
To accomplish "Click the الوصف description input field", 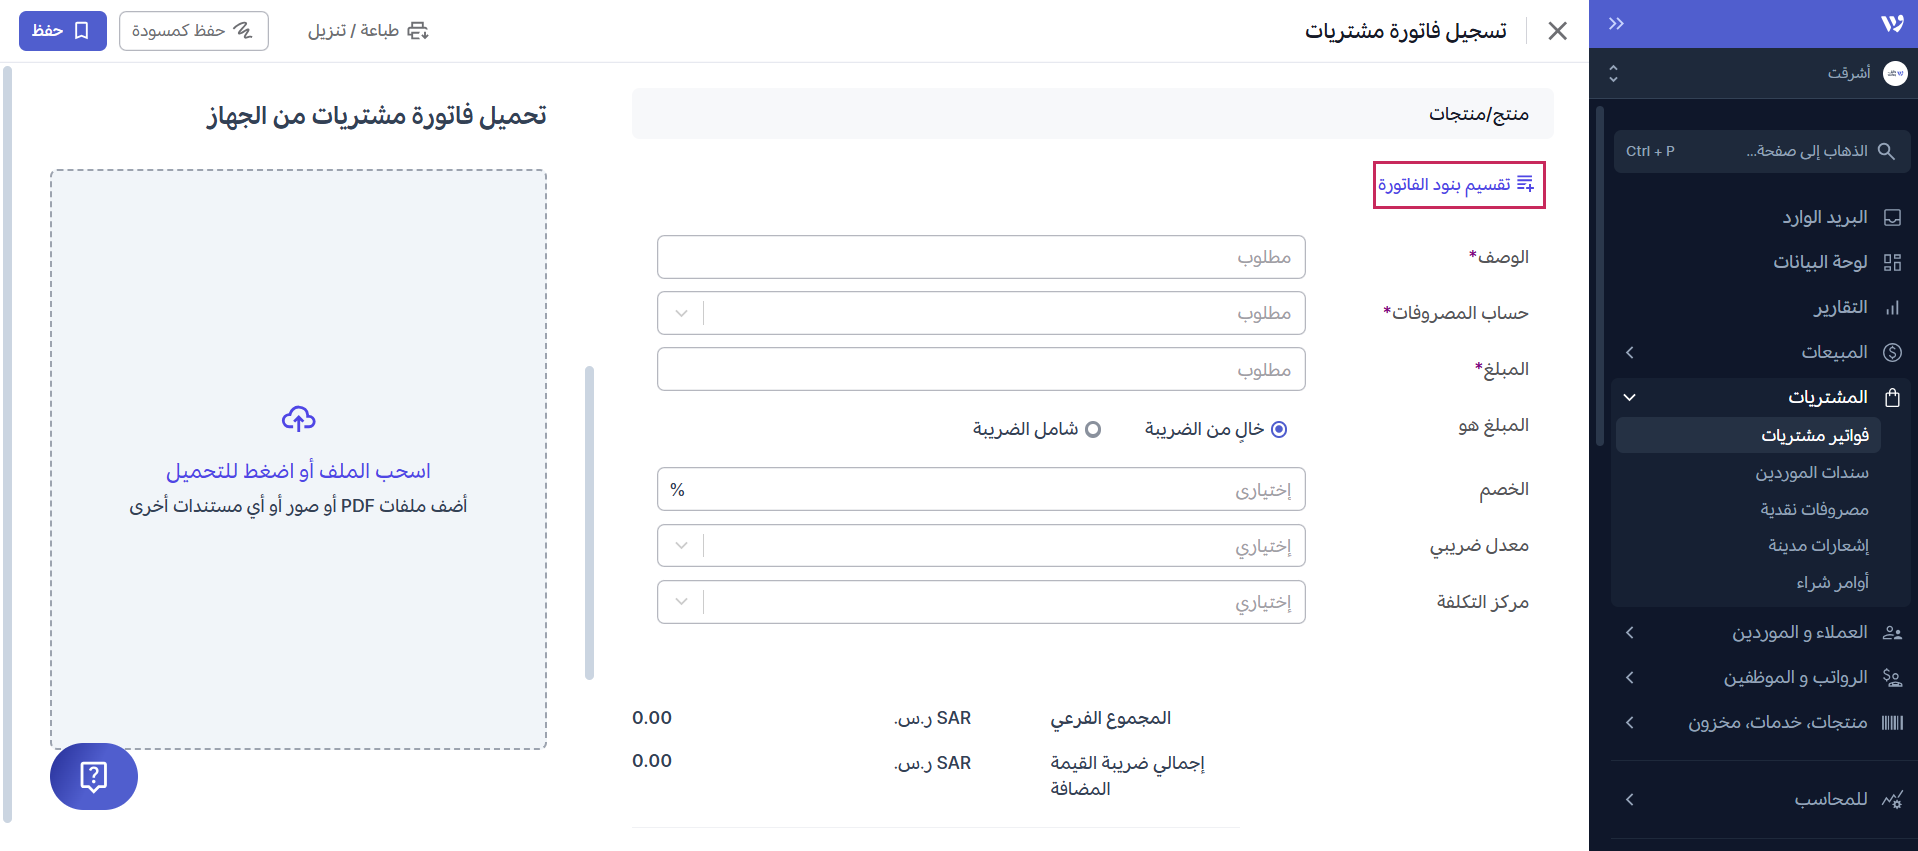I will point(980,257).
